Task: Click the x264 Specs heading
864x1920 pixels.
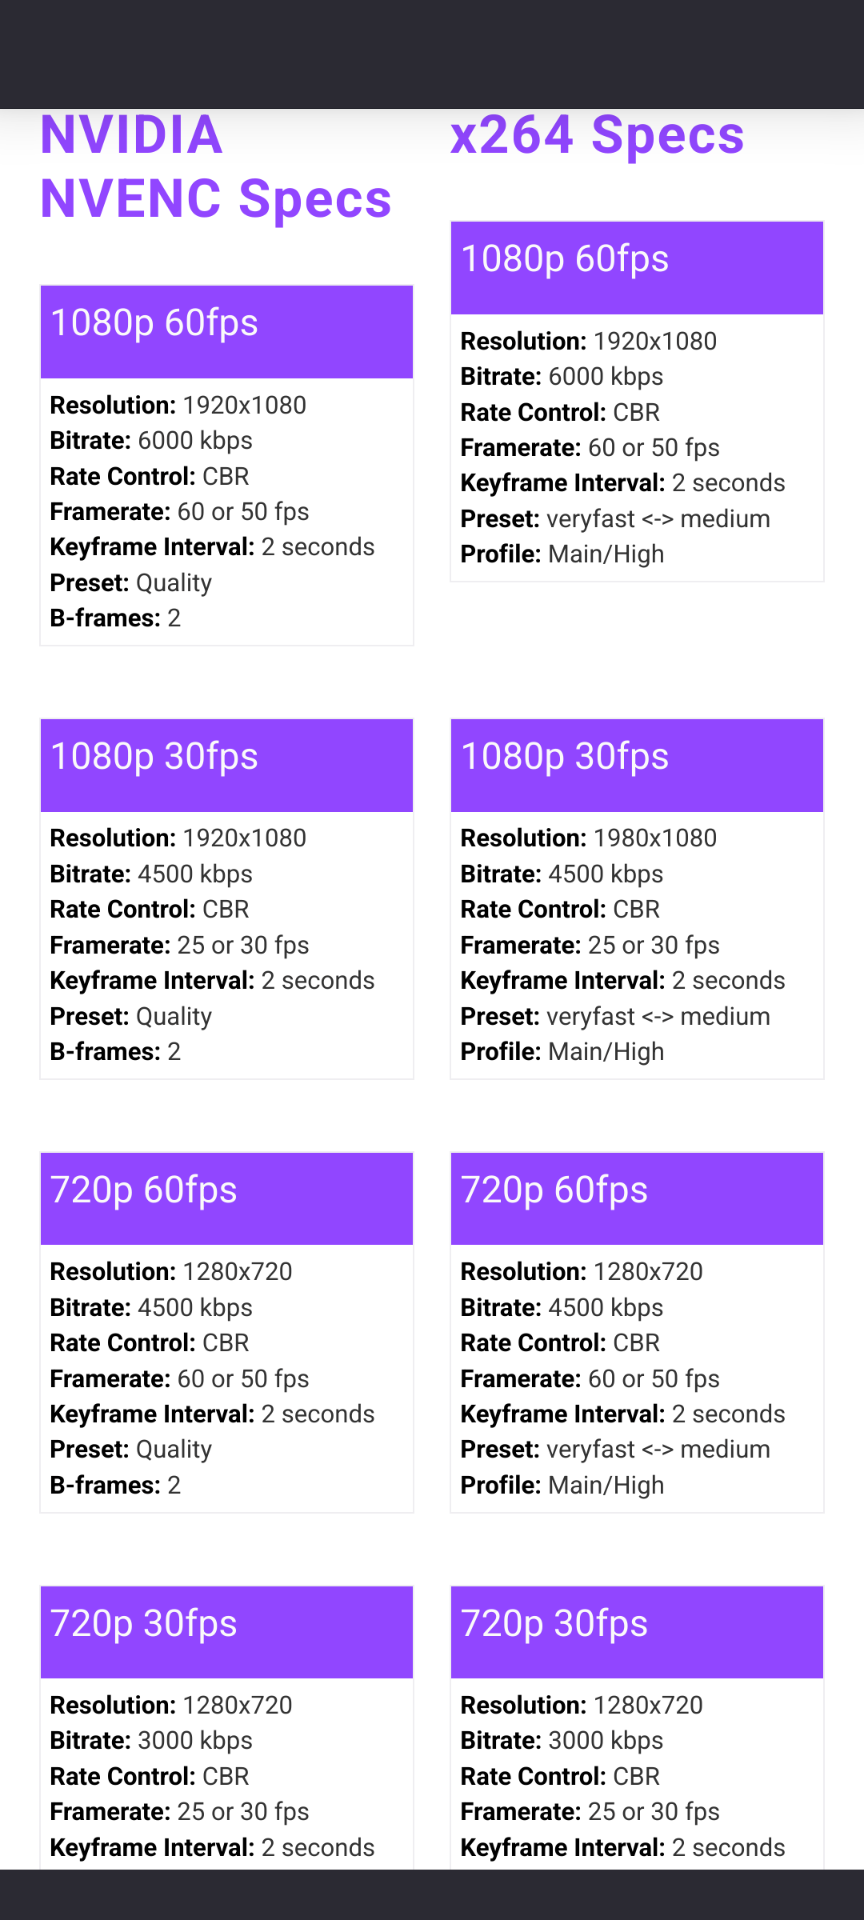Action: (x=597, y=135)
